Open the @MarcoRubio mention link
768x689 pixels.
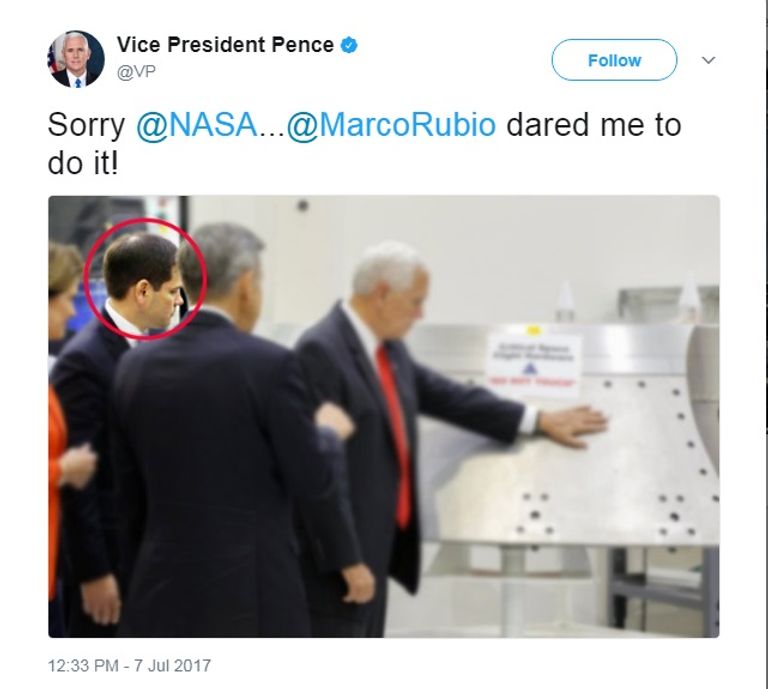(x=391, y=124)
